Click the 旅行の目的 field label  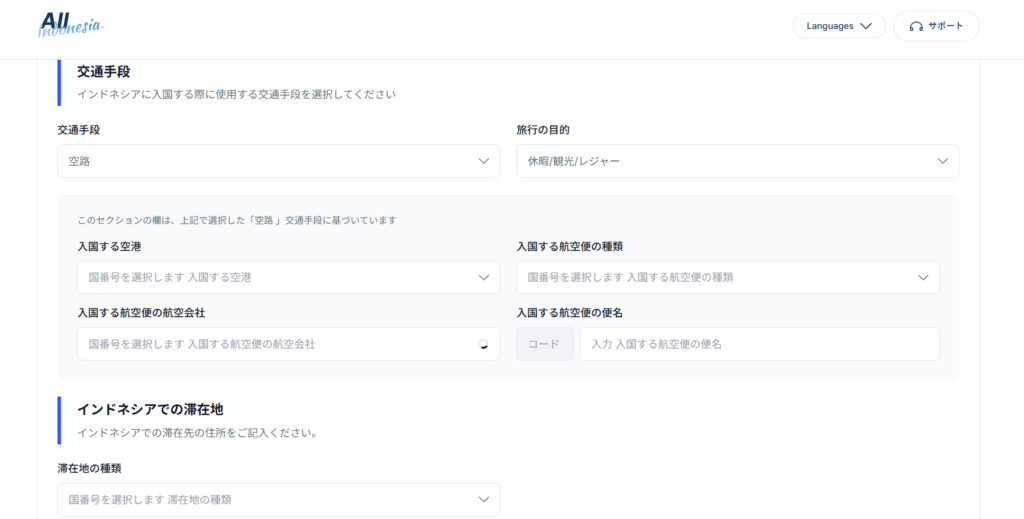point(543,130)
